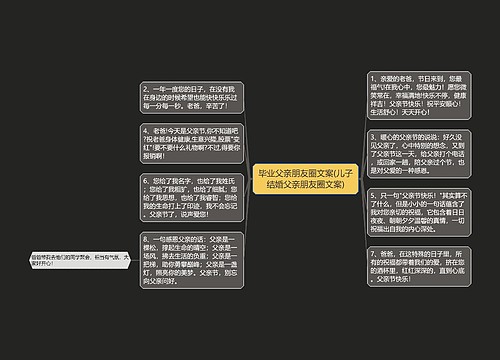Select the central yellow topic node 毕业父亲朋友圈文案
The height and width of the screenshot is (360, 500).
coord(305,179)
